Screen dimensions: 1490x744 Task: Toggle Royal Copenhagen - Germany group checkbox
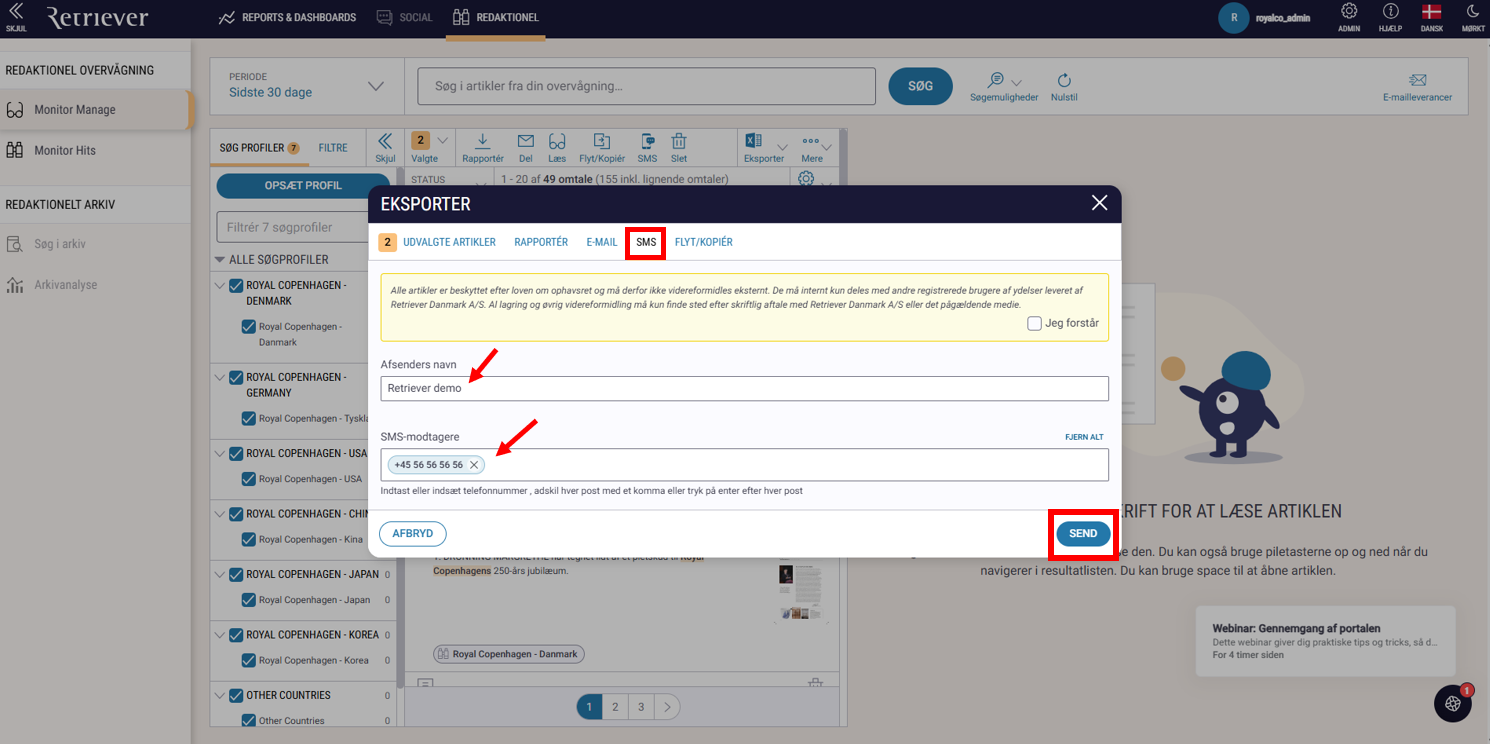coord(236,378)
